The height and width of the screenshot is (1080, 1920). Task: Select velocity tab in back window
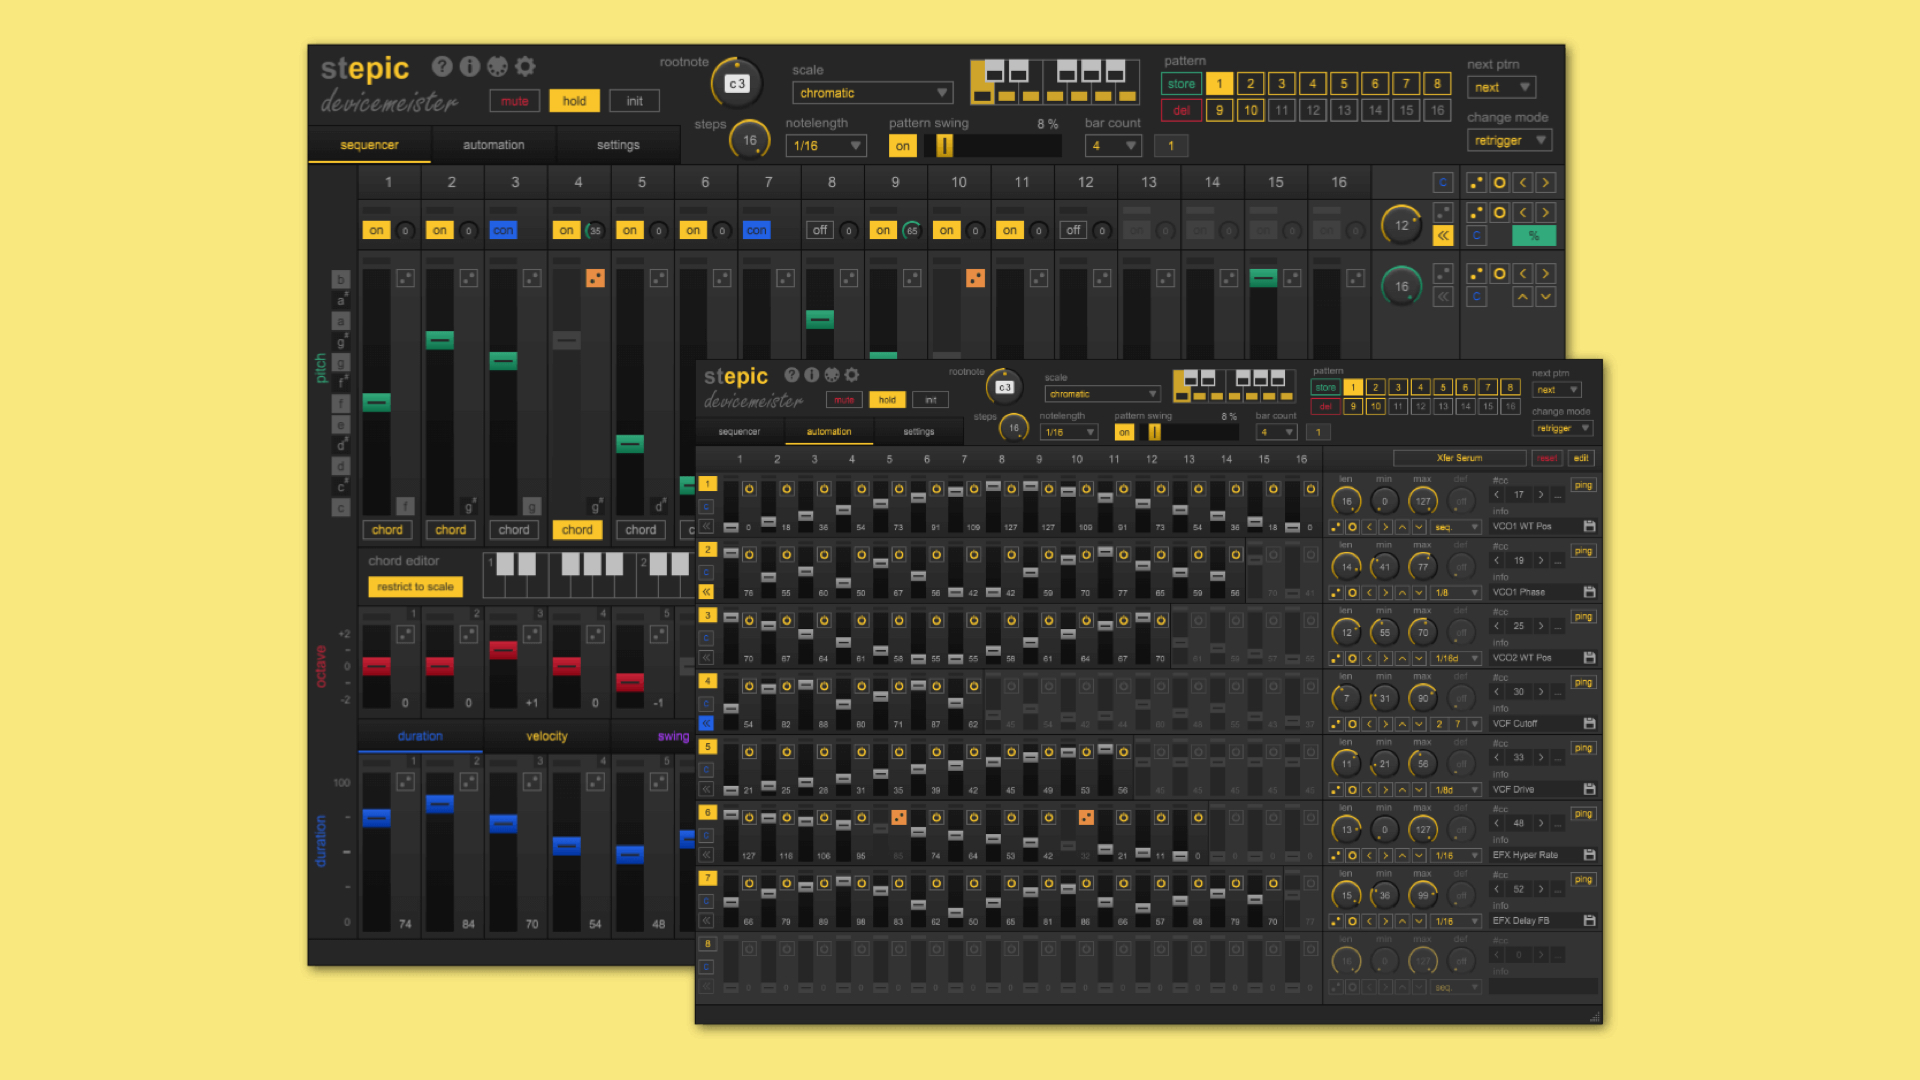546,736
